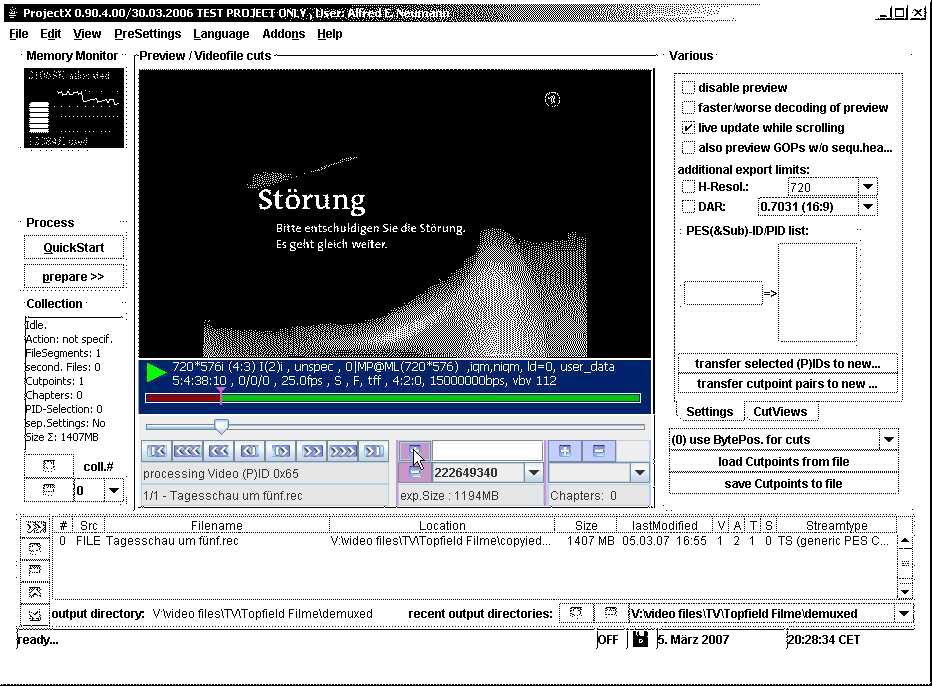
Task: Start playback with the green play arrow
Action: coord(153,373)
